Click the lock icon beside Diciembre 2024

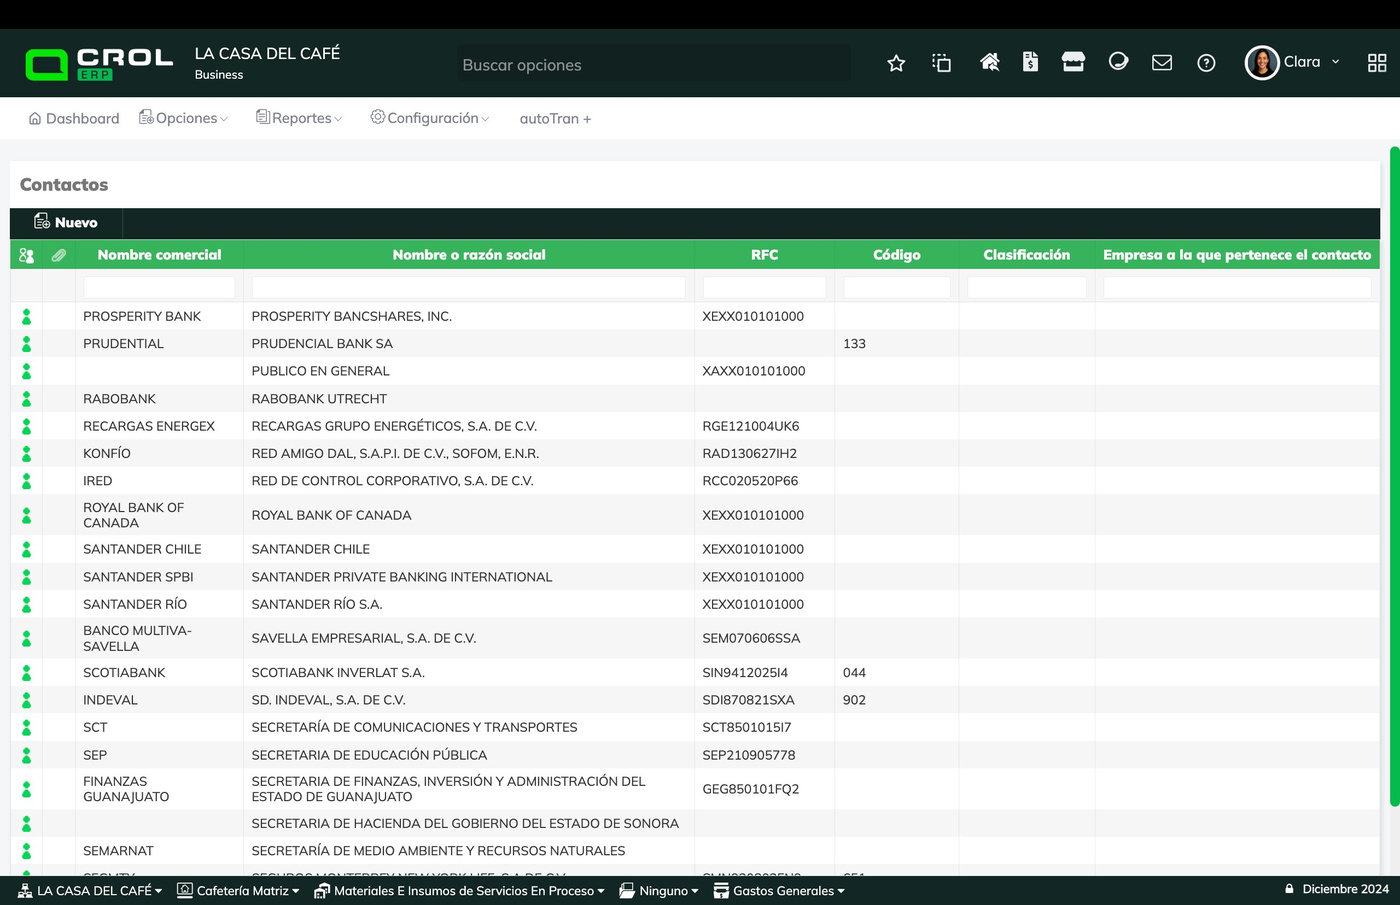1289,889
